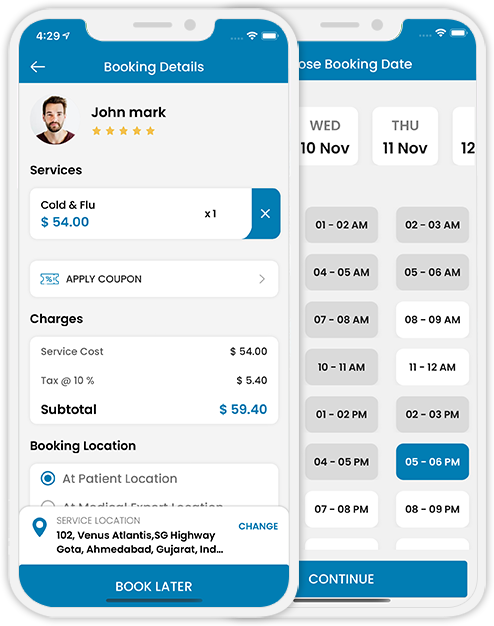Choose the 08 - 09 AM time slot
This screenshot has height=626, width=494.
[432, 319]
